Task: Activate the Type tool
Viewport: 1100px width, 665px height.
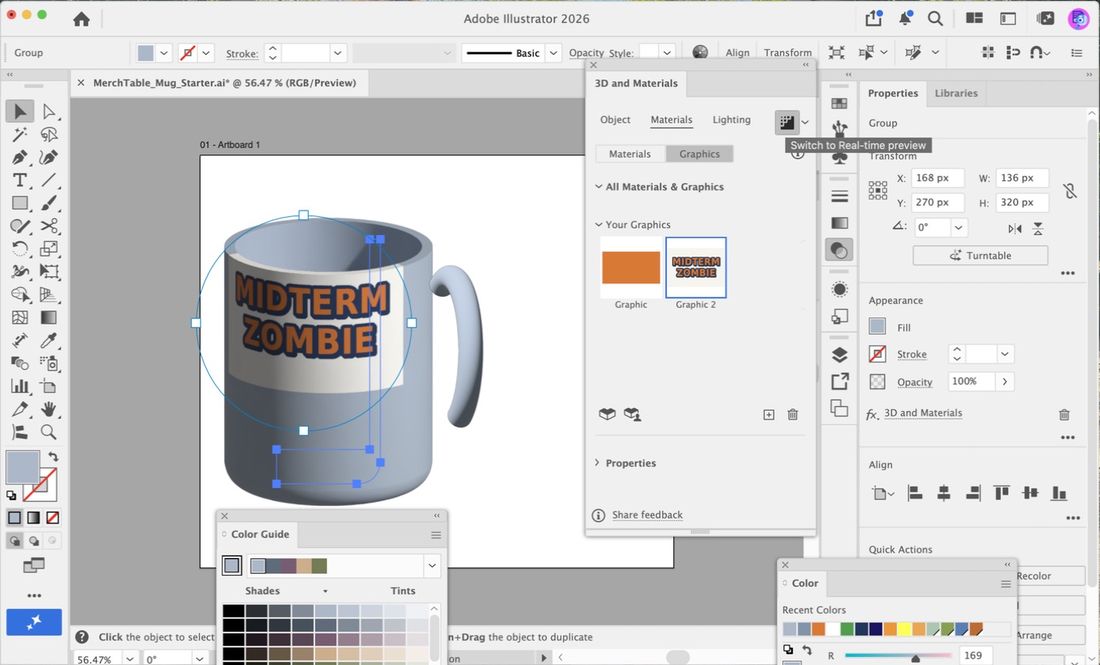Action: tap(20, 180)
